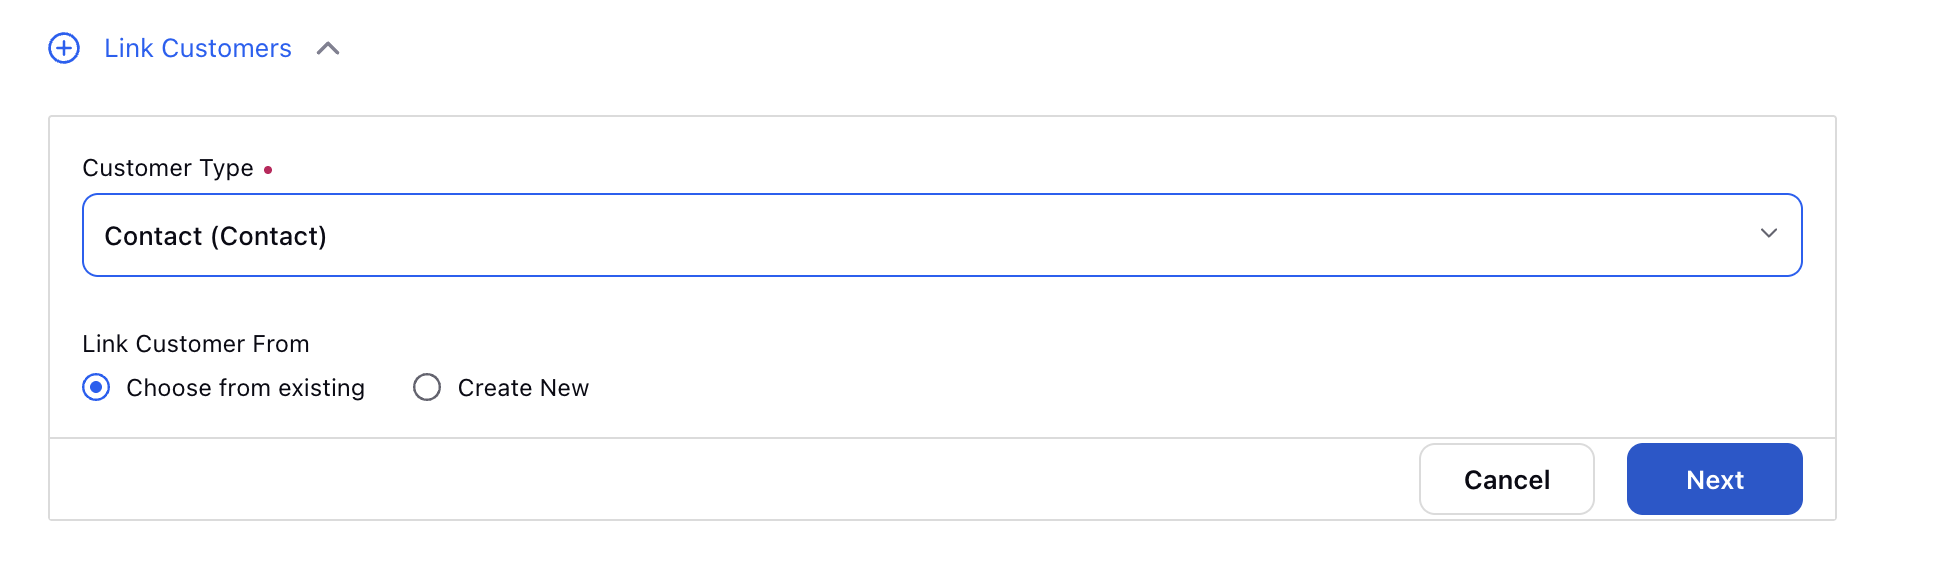The image size is (1934, 578).
Task: Open the Customer Type combo box
Action: point(942,235)
